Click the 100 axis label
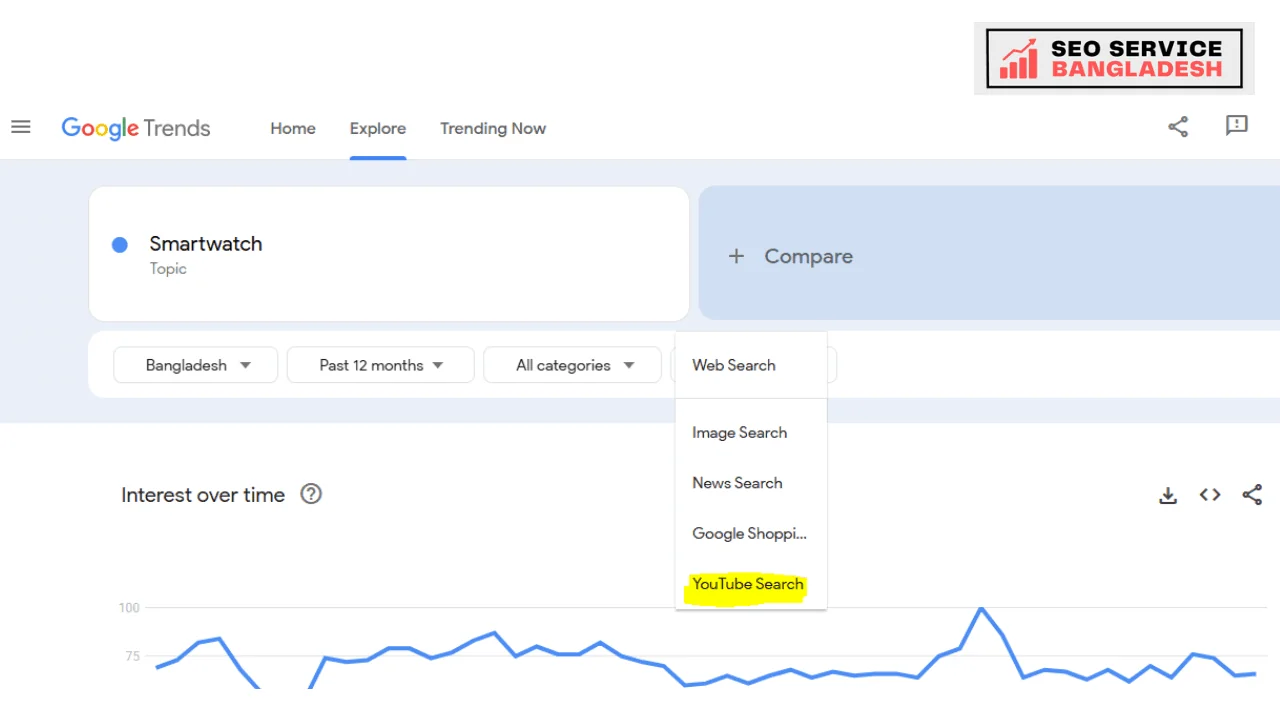 point(129,608)
